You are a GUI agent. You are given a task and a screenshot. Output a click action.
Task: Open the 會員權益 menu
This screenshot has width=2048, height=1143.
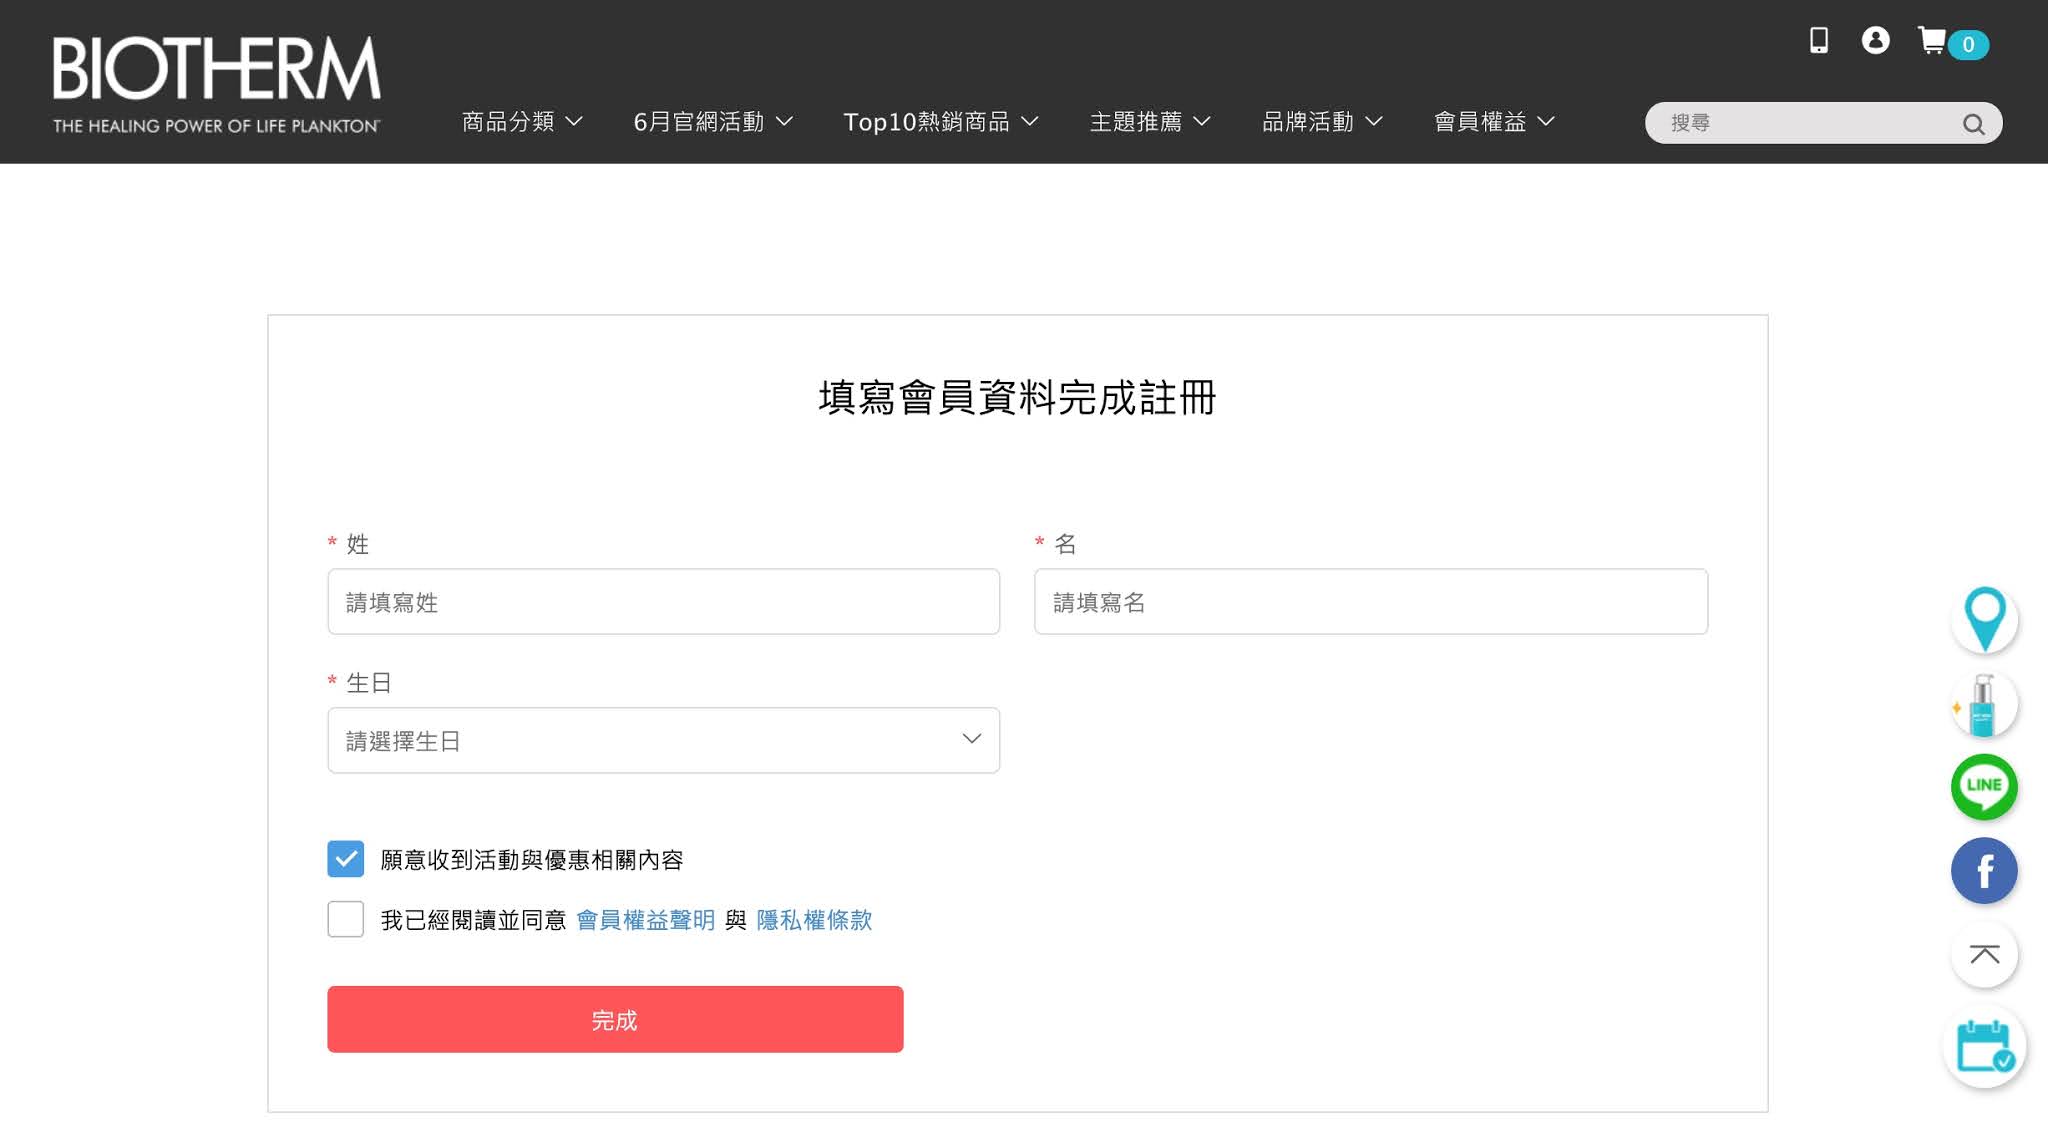pos(1493,122)
